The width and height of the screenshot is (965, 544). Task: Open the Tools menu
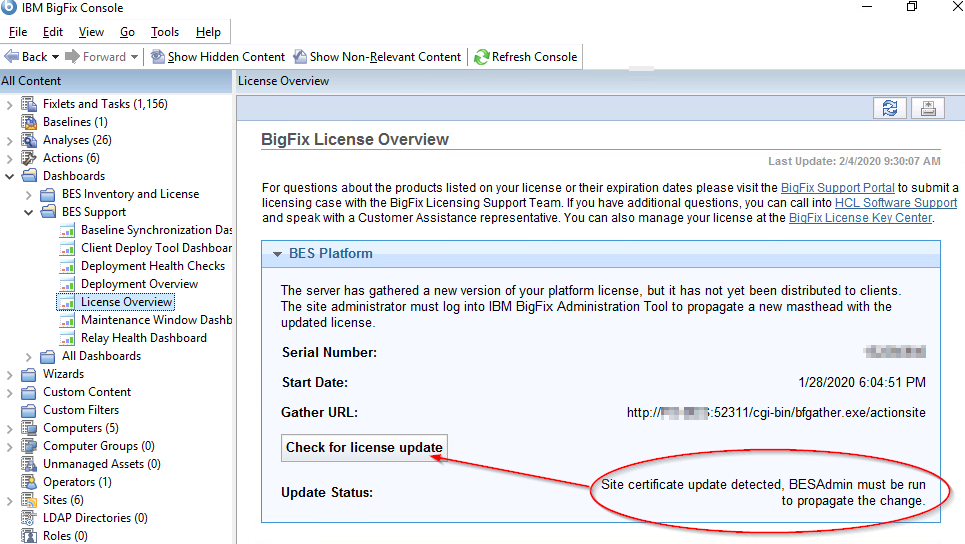(165, 32)
